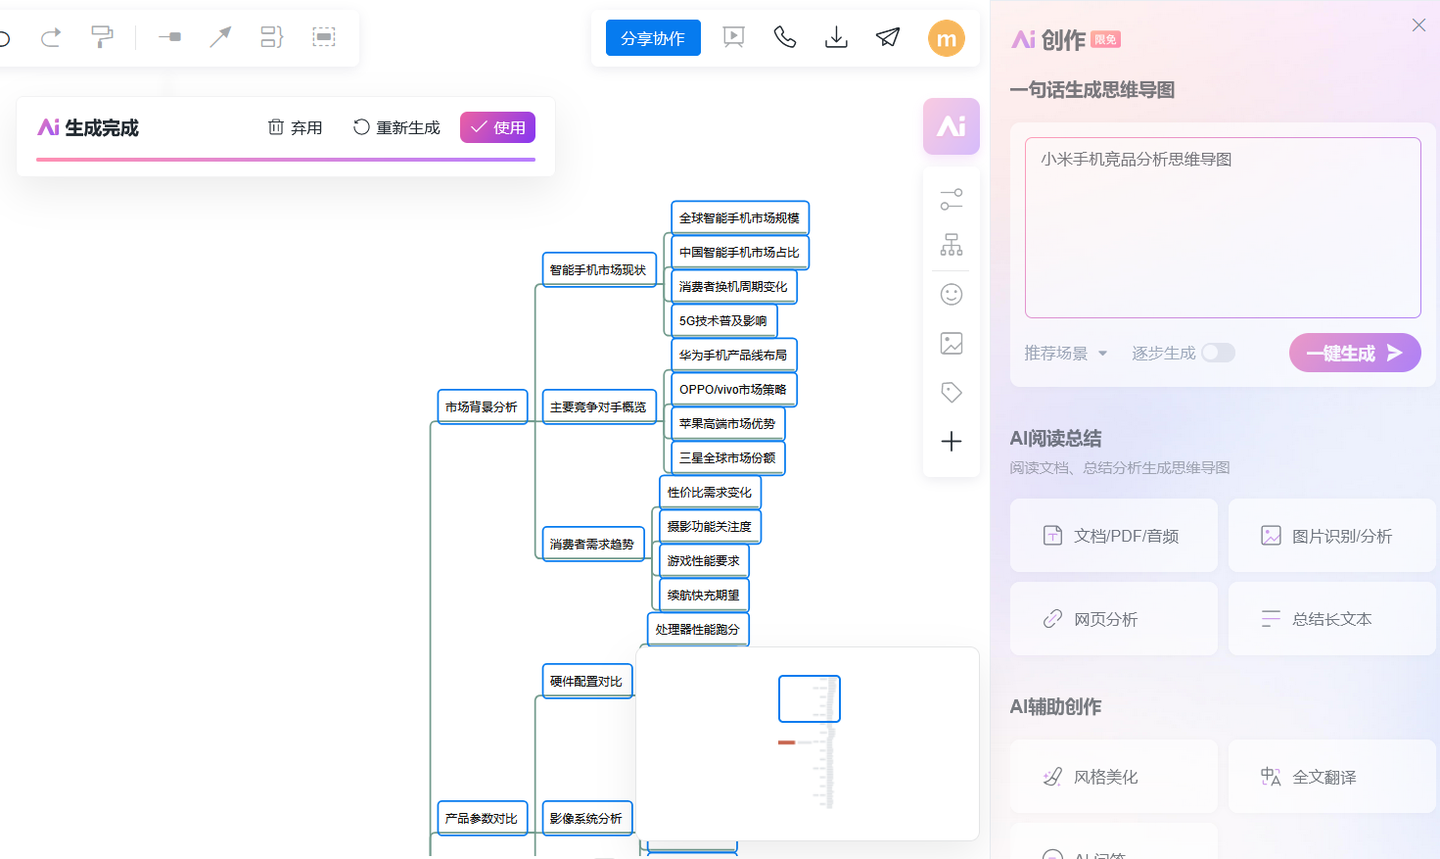Select the 文档/PDF/音频 option

click(x=1114, y=536)
